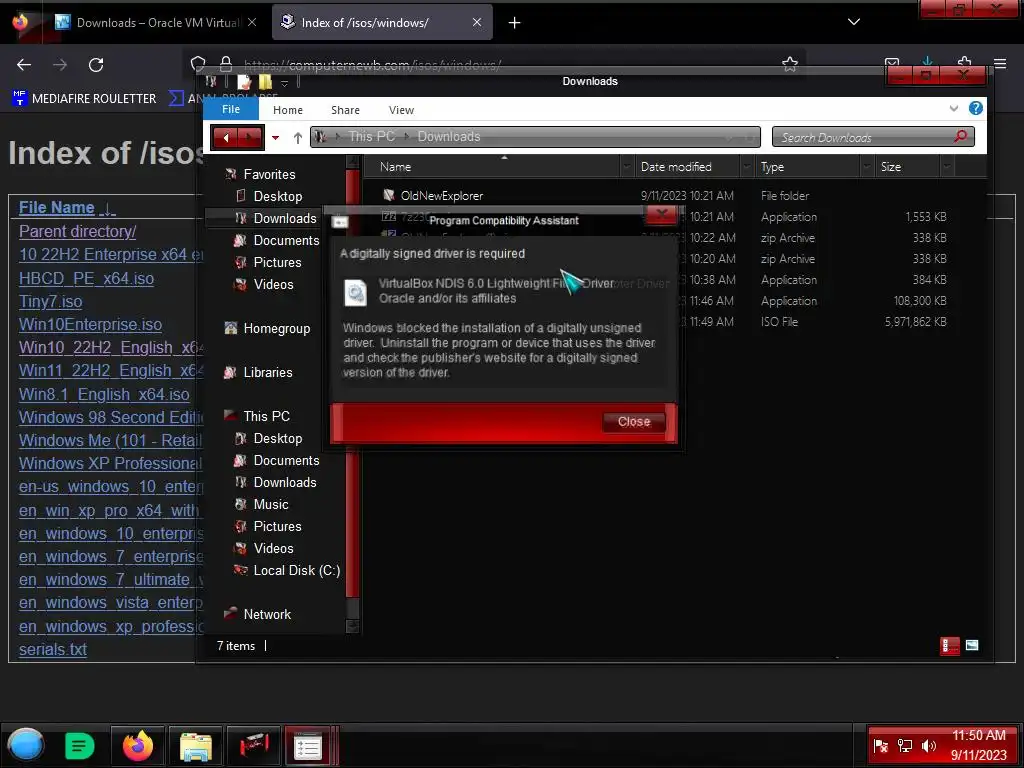
Task: Switch to Downloads – Oracle VM VirtualBox tab
Action: (x=155, y=23)
